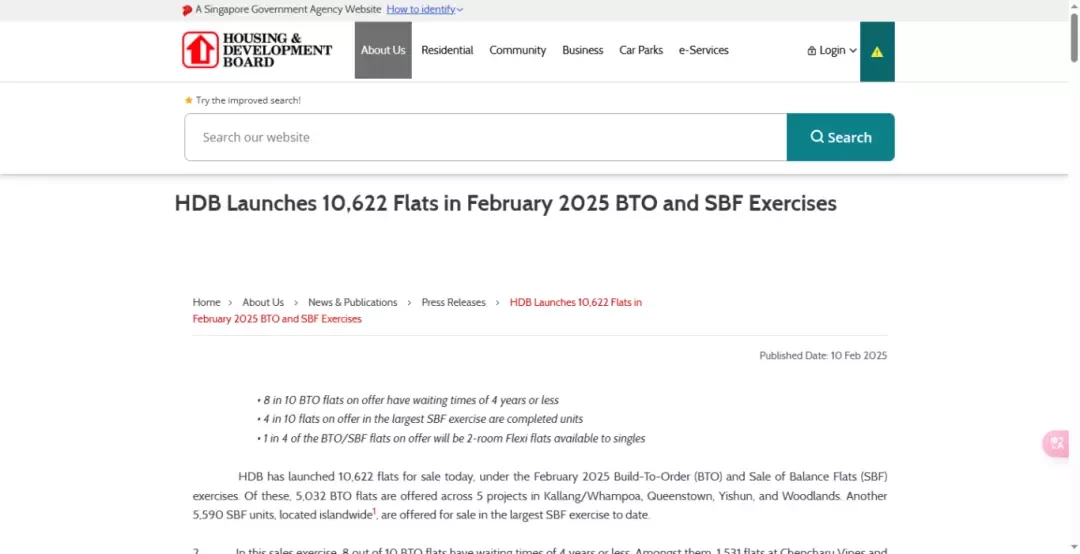Click the HDB house logo
The width and height of the screenshot is (1080, 554).
[x=200, y=50]
